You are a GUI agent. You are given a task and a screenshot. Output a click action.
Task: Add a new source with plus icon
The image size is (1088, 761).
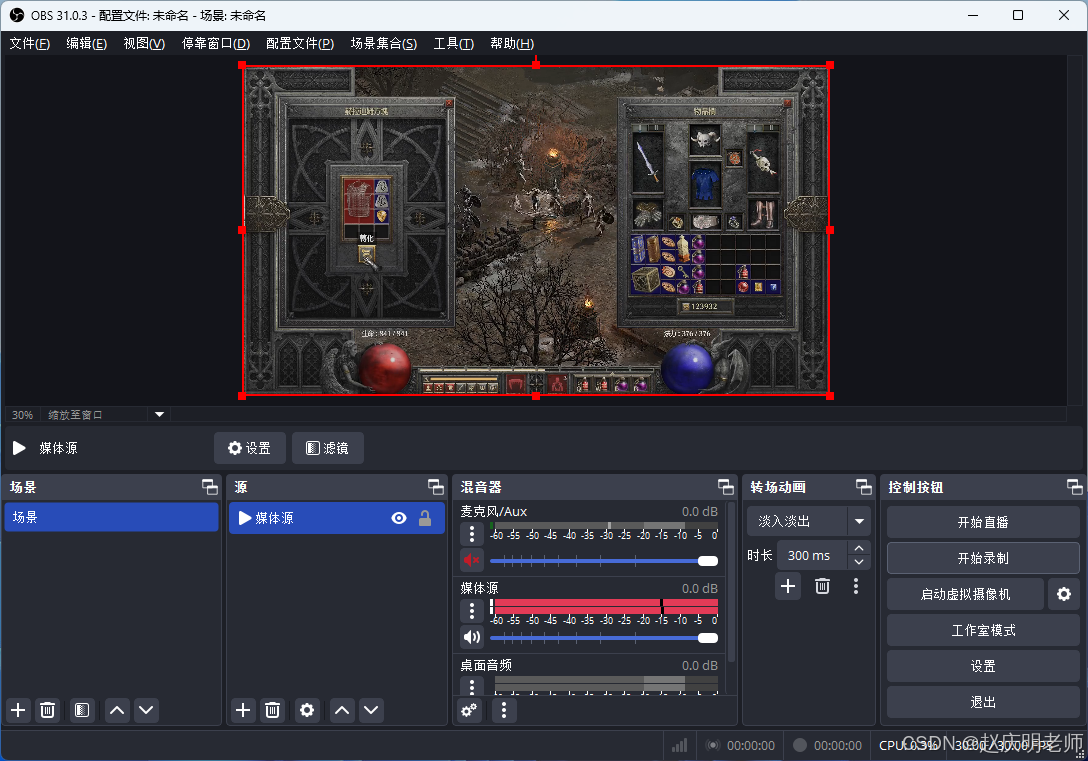pyautogui.click(x=243, y=710)
